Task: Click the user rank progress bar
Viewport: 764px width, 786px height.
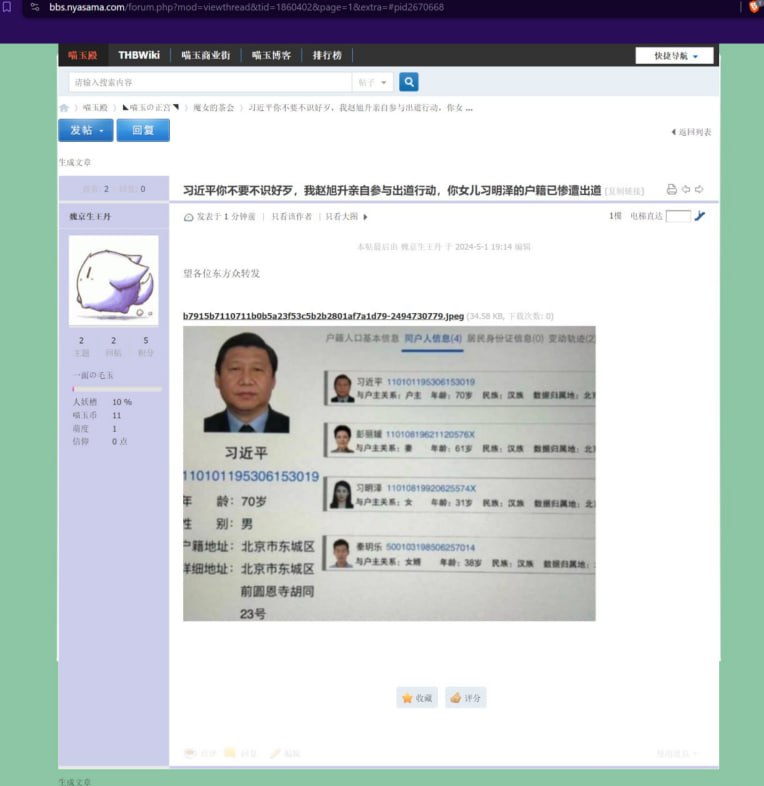Action: coord(117,389)
